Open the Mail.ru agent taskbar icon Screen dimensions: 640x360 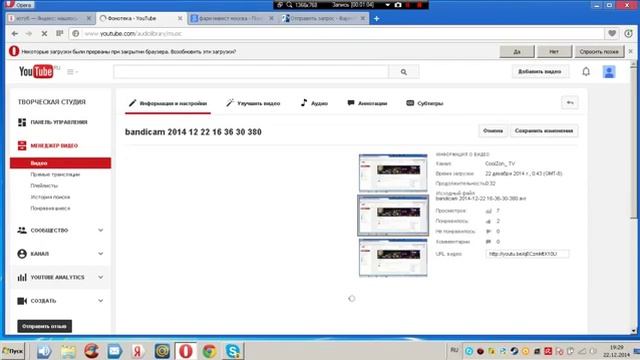pos(162,351)
